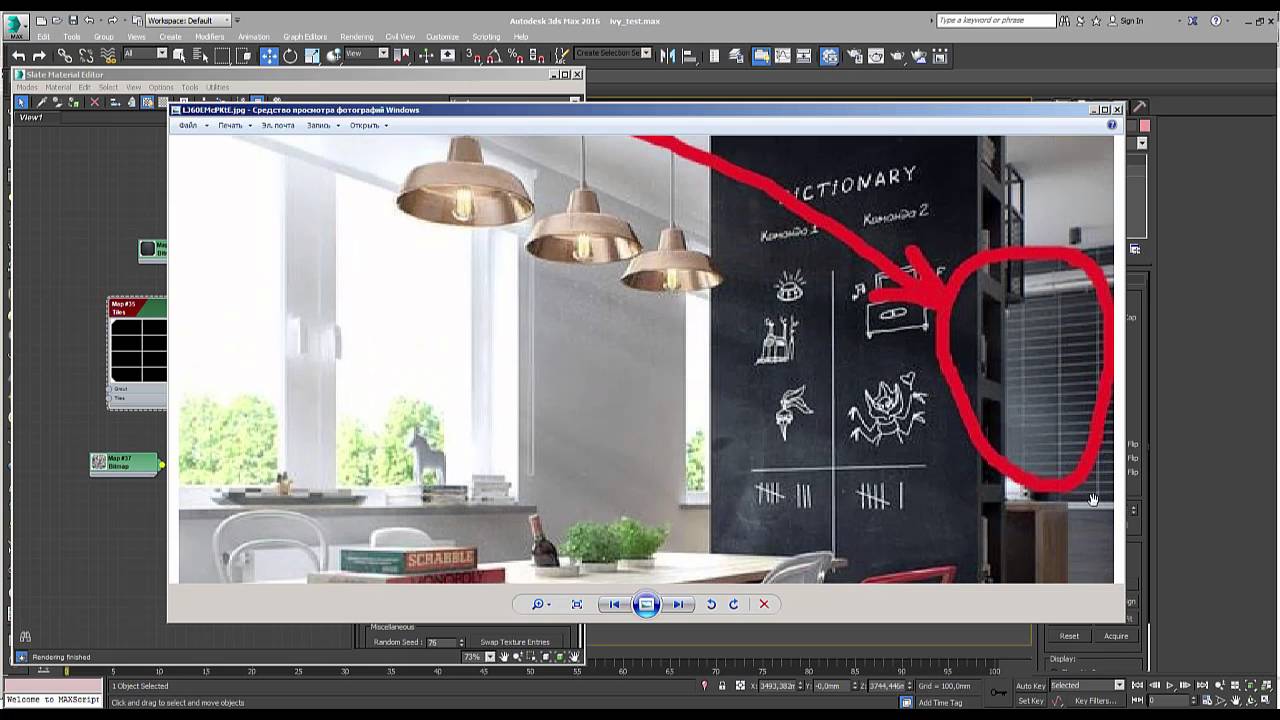Viewport: 1280px width, 720px height.
Task: Click the Save File icon in quick access toolbar
Action: pos(73,20)
